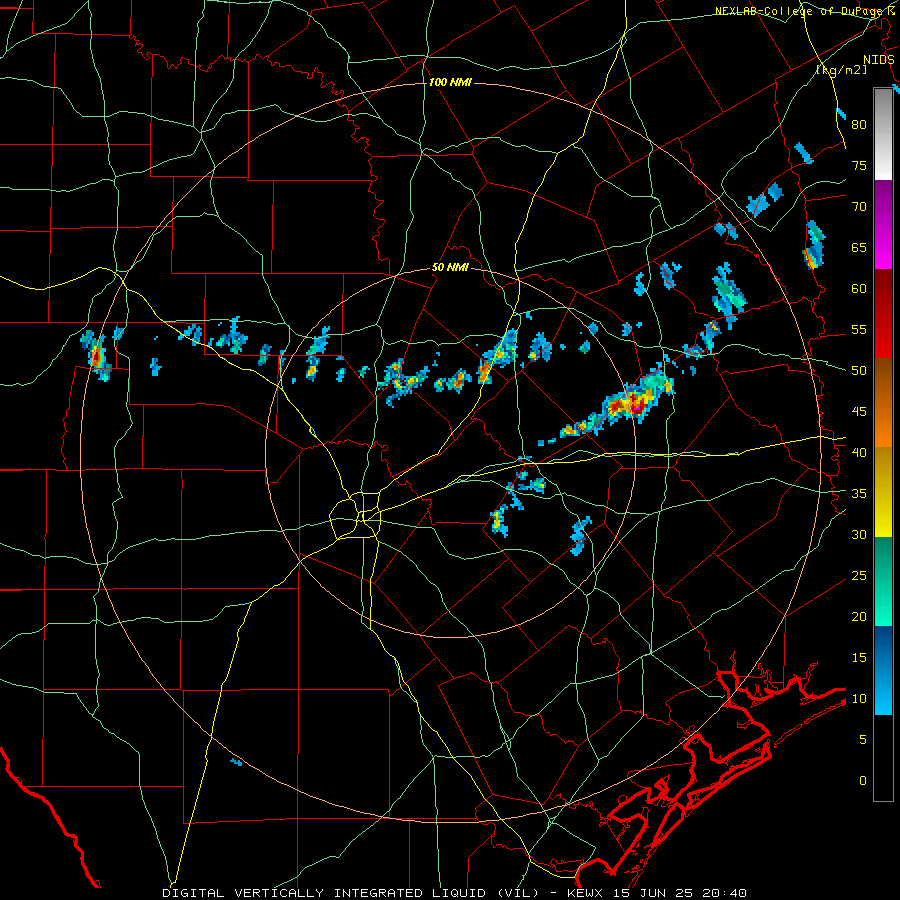900x900 pixels.
Task: Click the 15 value on the color scale
Action: pyautogui.click(x=859, y=657)
